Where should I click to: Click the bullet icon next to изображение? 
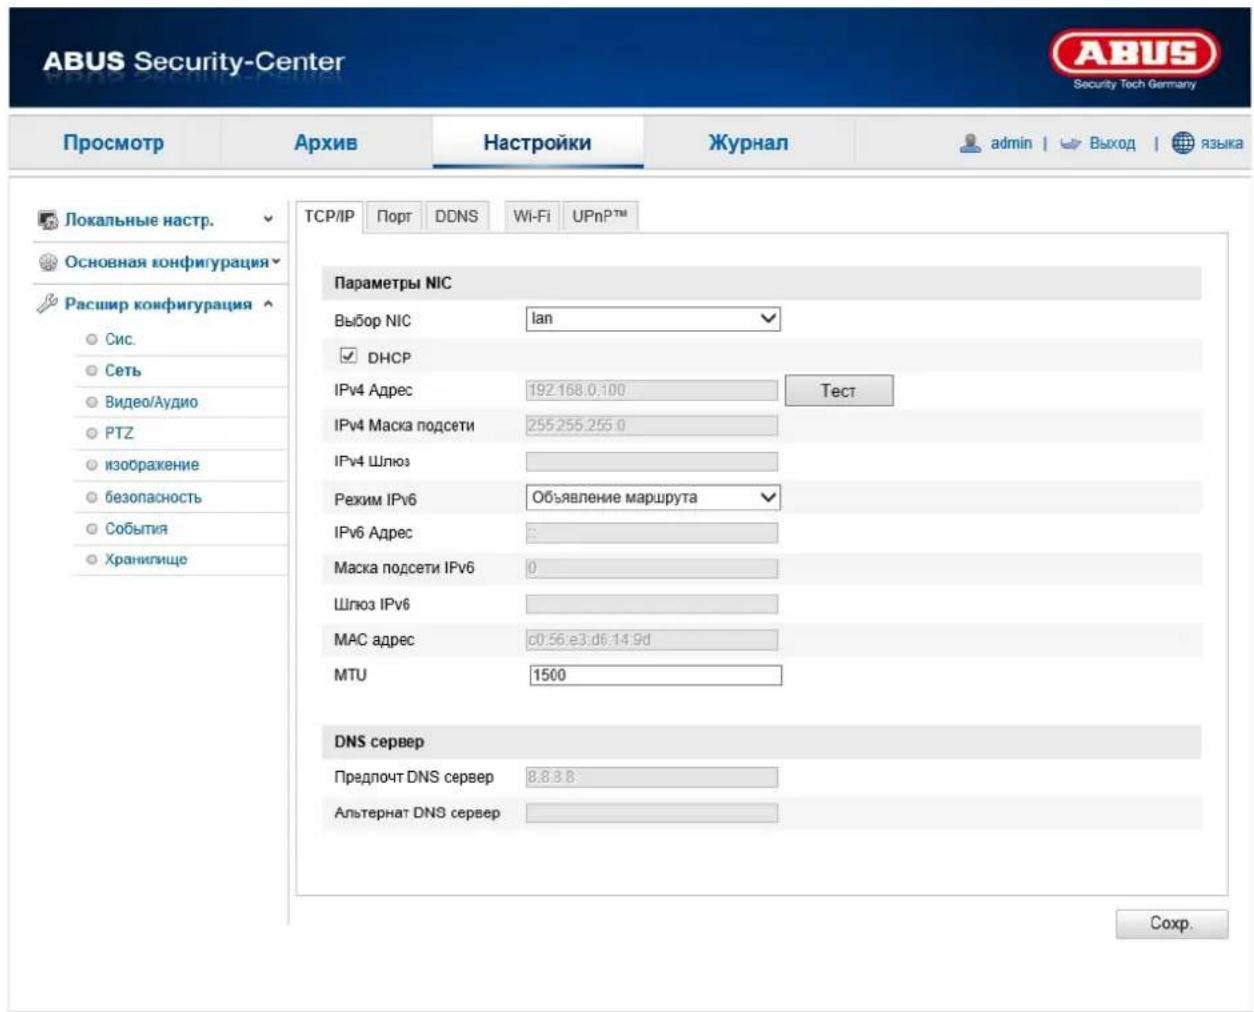coord(92,465)
